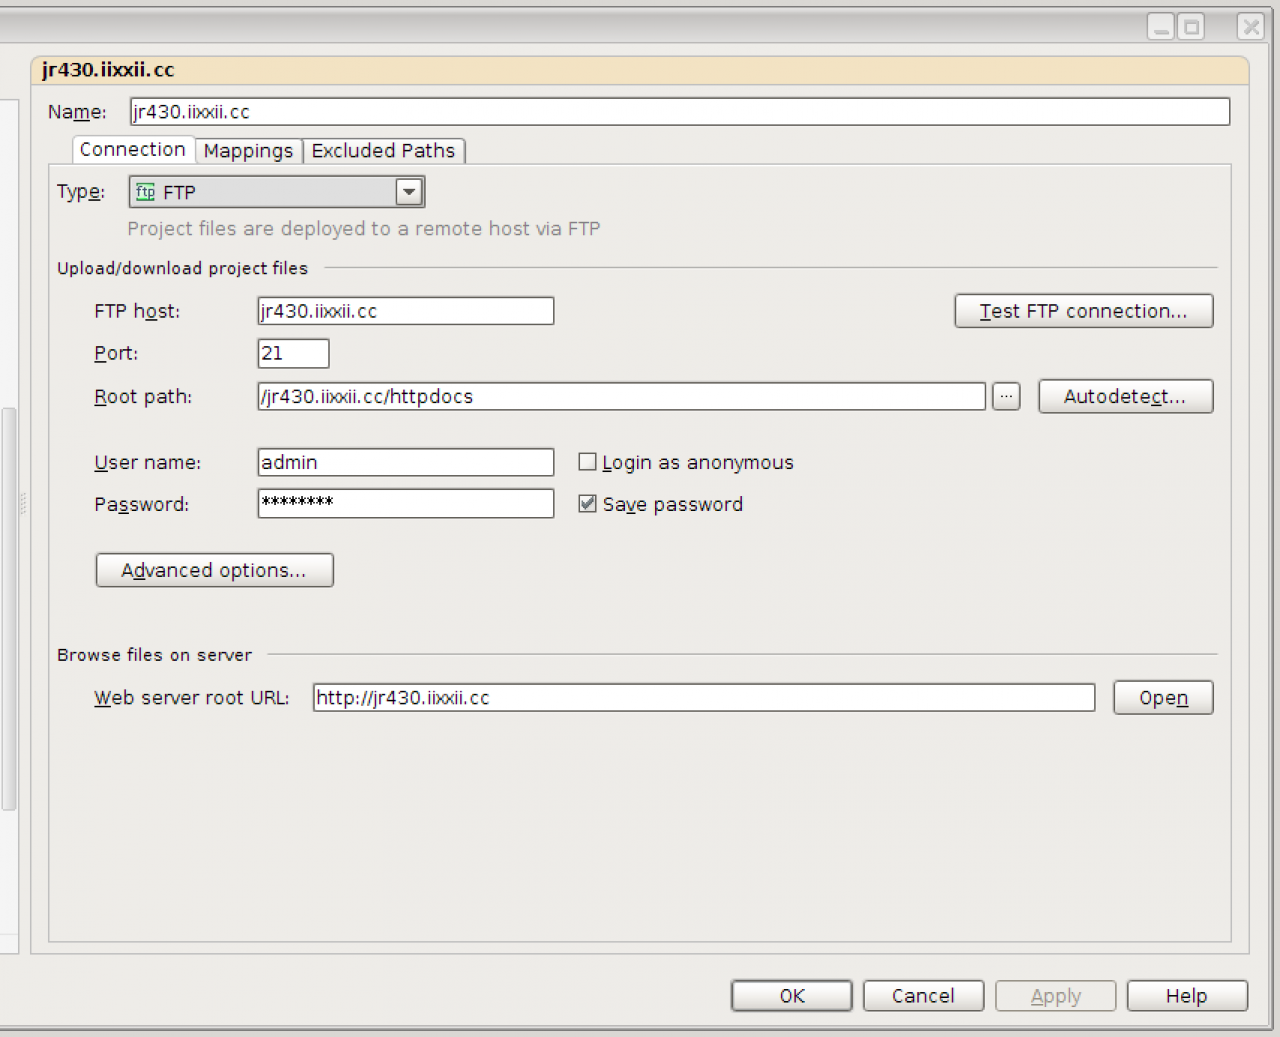
Task: Open Advanced options dialog
Action: [214, 570]
